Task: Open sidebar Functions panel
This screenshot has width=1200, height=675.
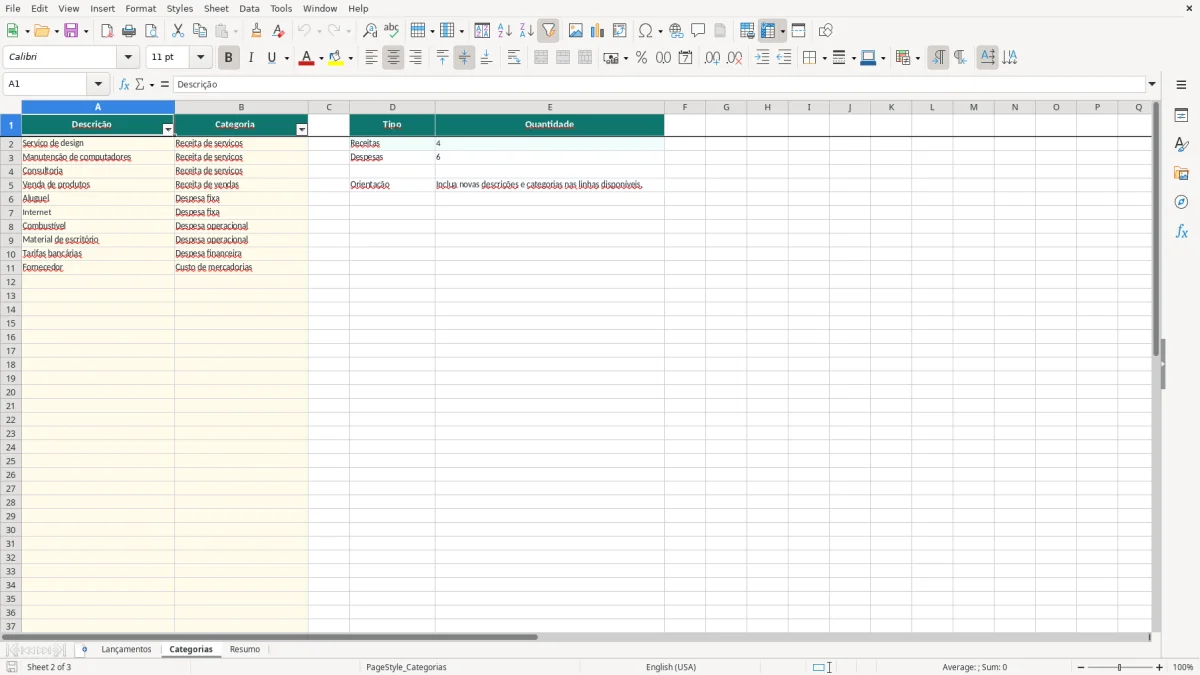Action: coord(1181,231)
